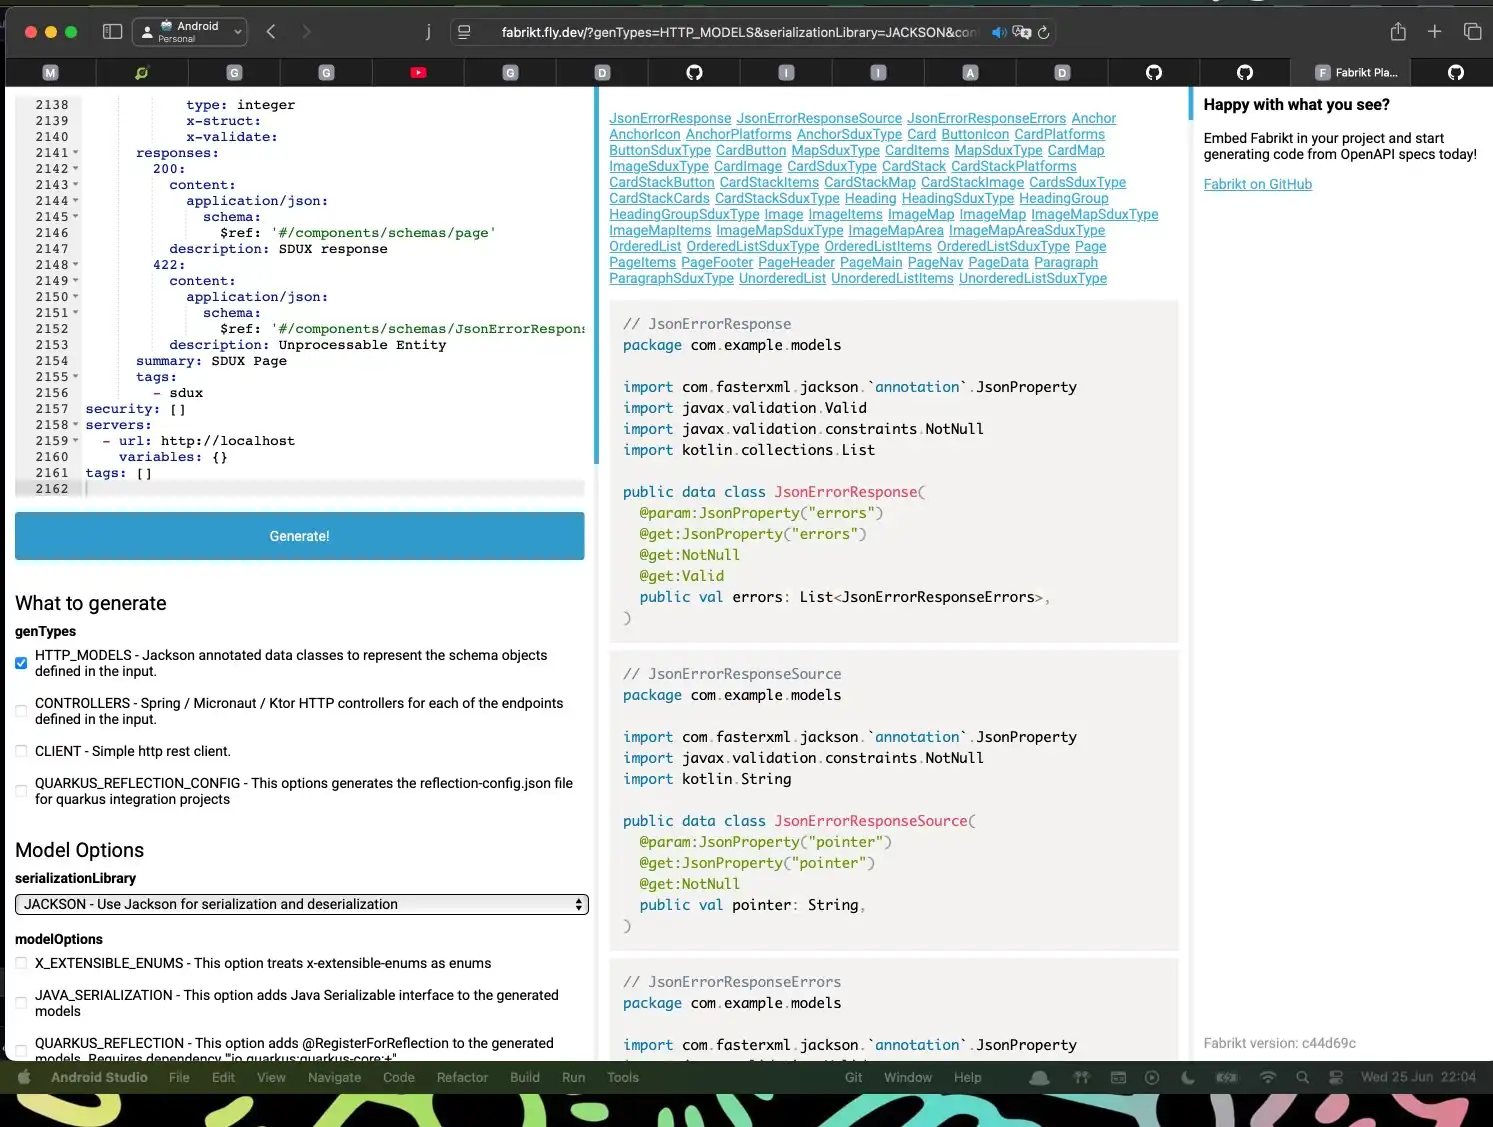The image size is (1493, 1127).
Task: Toggle the Safari sidebar icon
Action: click(x=112, y=32)
